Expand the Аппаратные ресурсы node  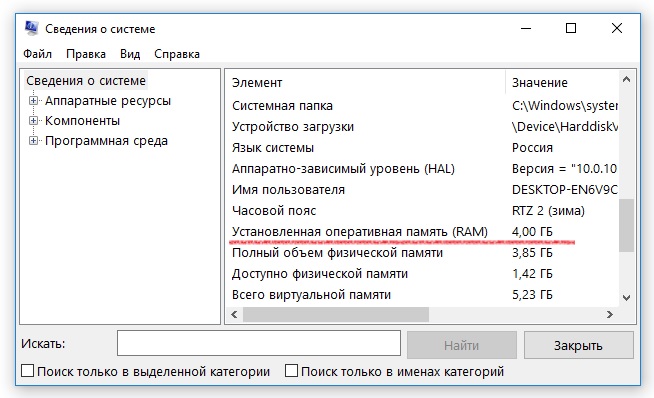(33, 101)
